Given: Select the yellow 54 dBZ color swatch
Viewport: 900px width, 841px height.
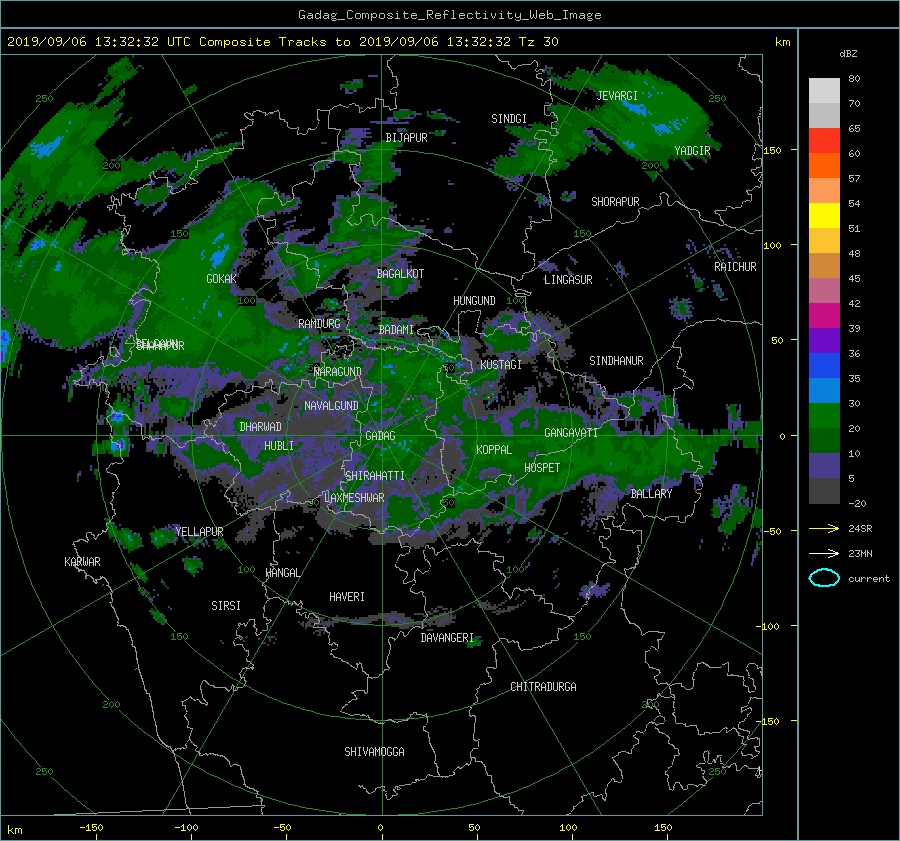Looking at the screenshot, I should tap(824, 215).
